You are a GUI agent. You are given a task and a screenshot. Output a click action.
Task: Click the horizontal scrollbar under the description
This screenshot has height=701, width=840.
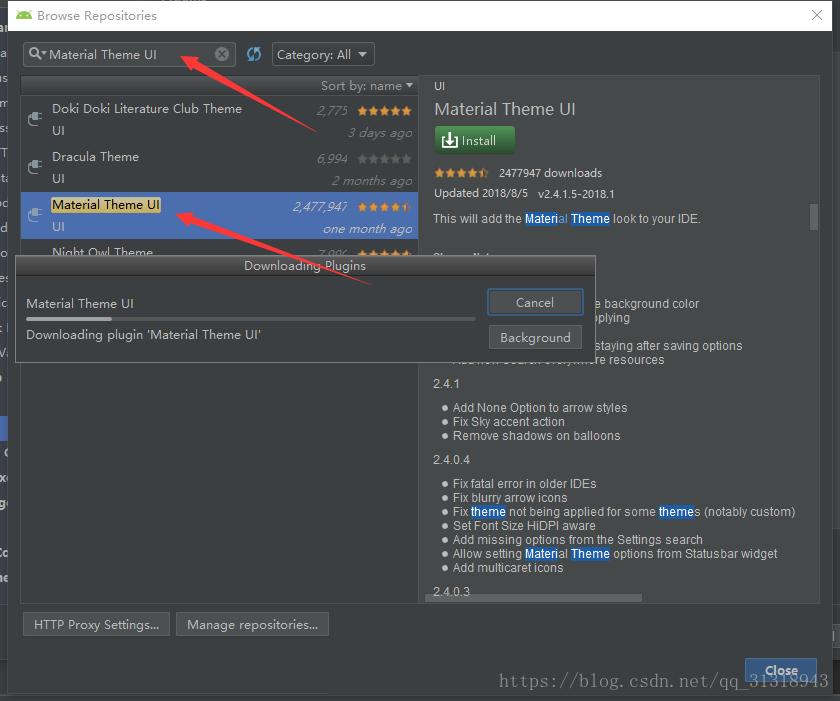[x=534, y=598]
